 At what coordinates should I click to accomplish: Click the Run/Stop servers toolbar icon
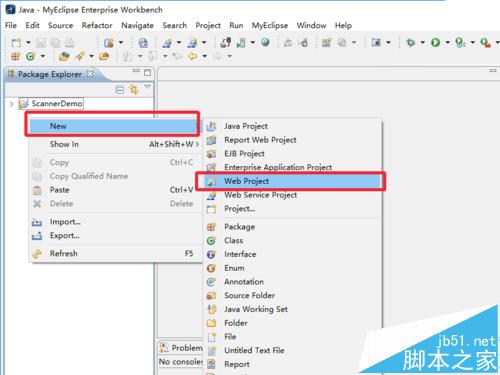pos(241,42)
